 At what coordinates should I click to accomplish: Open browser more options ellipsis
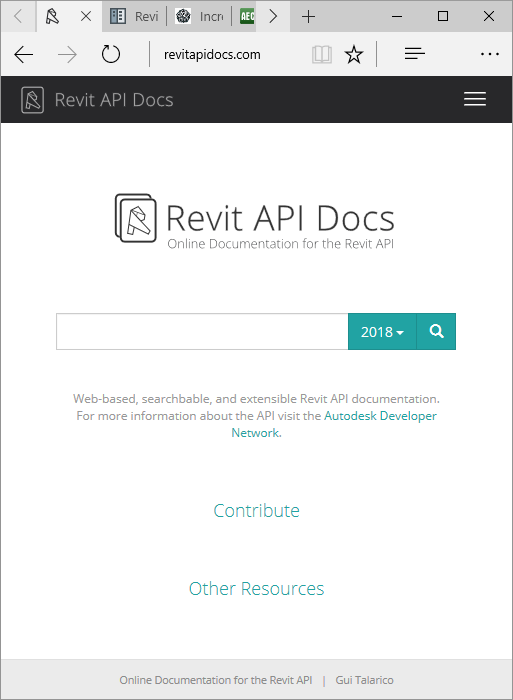click(x=489, y=54)
